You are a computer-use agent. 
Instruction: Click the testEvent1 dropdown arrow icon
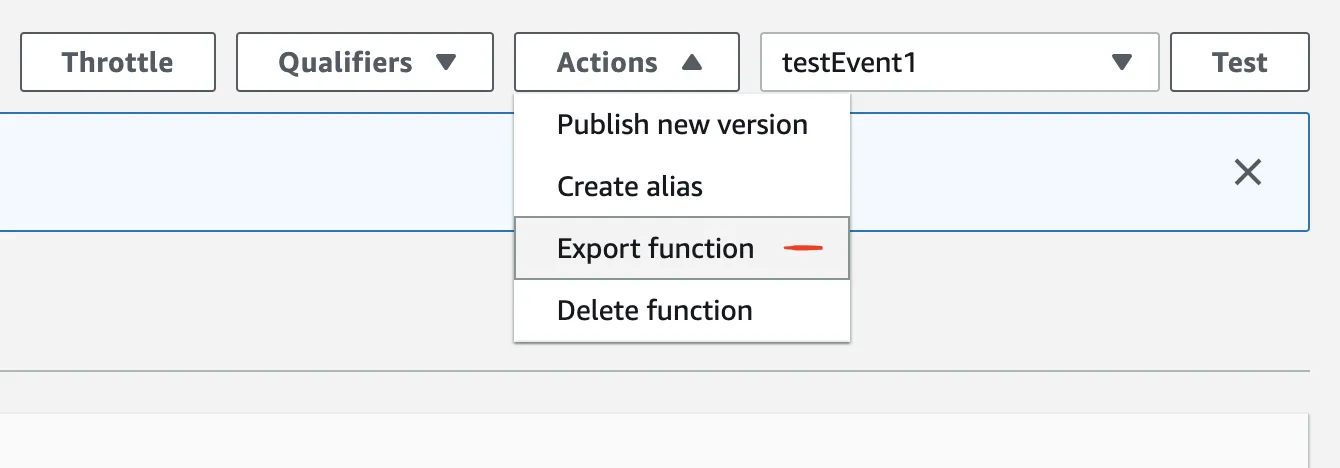(1122, 62)
